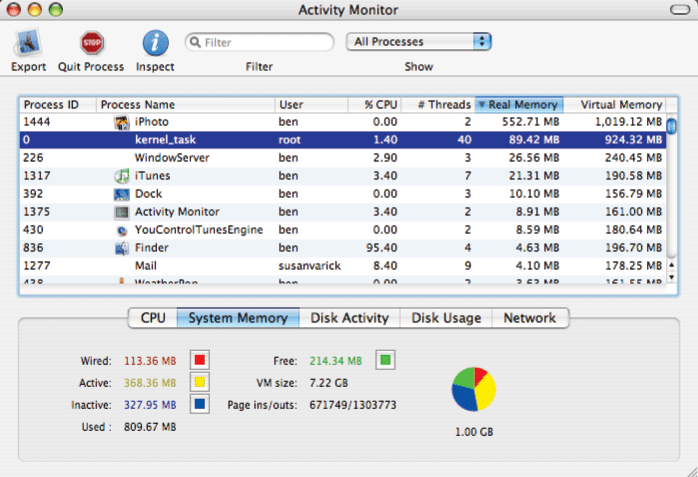Click the Quit Process stop sign icon
The height and width of the screenshot is (477, 698).
tap(92, 43)
